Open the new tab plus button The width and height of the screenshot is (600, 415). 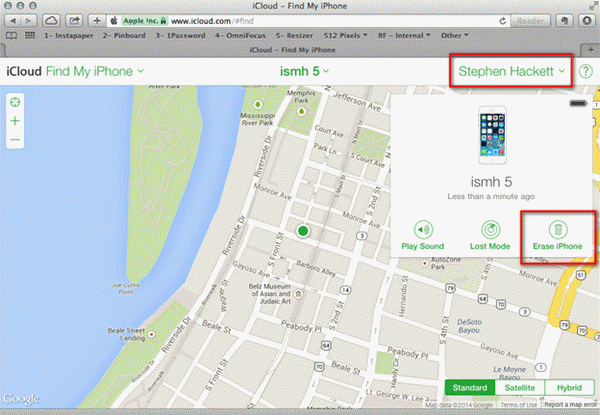point(590,50)
